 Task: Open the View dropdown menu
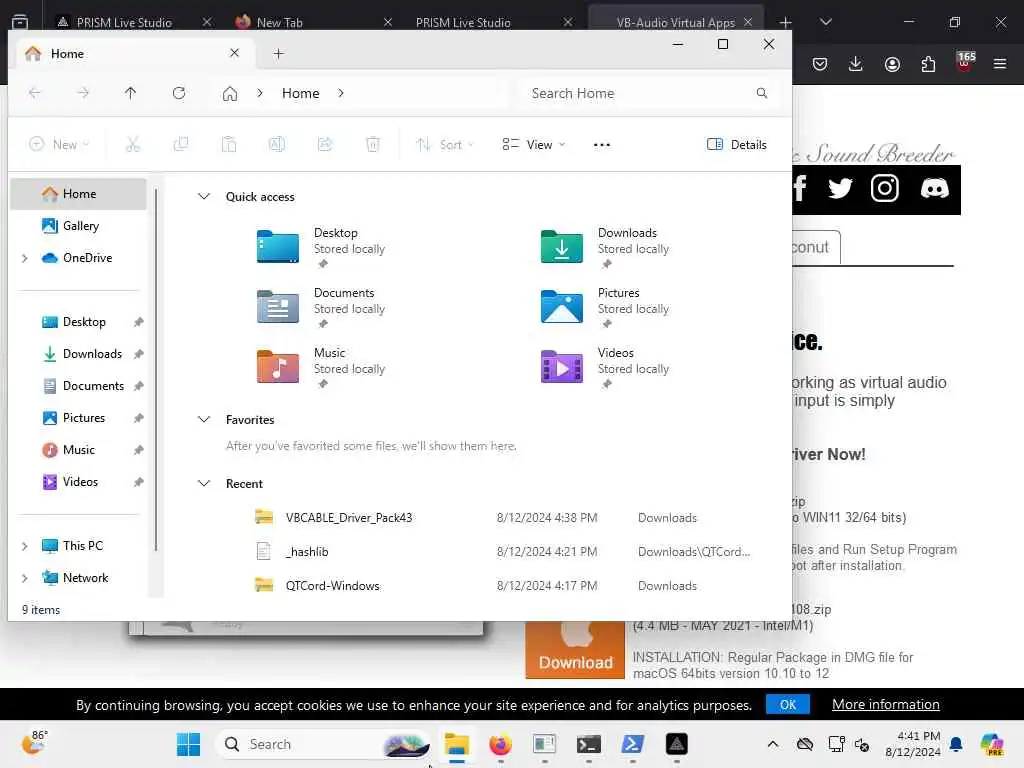click(x=534, y=144)
